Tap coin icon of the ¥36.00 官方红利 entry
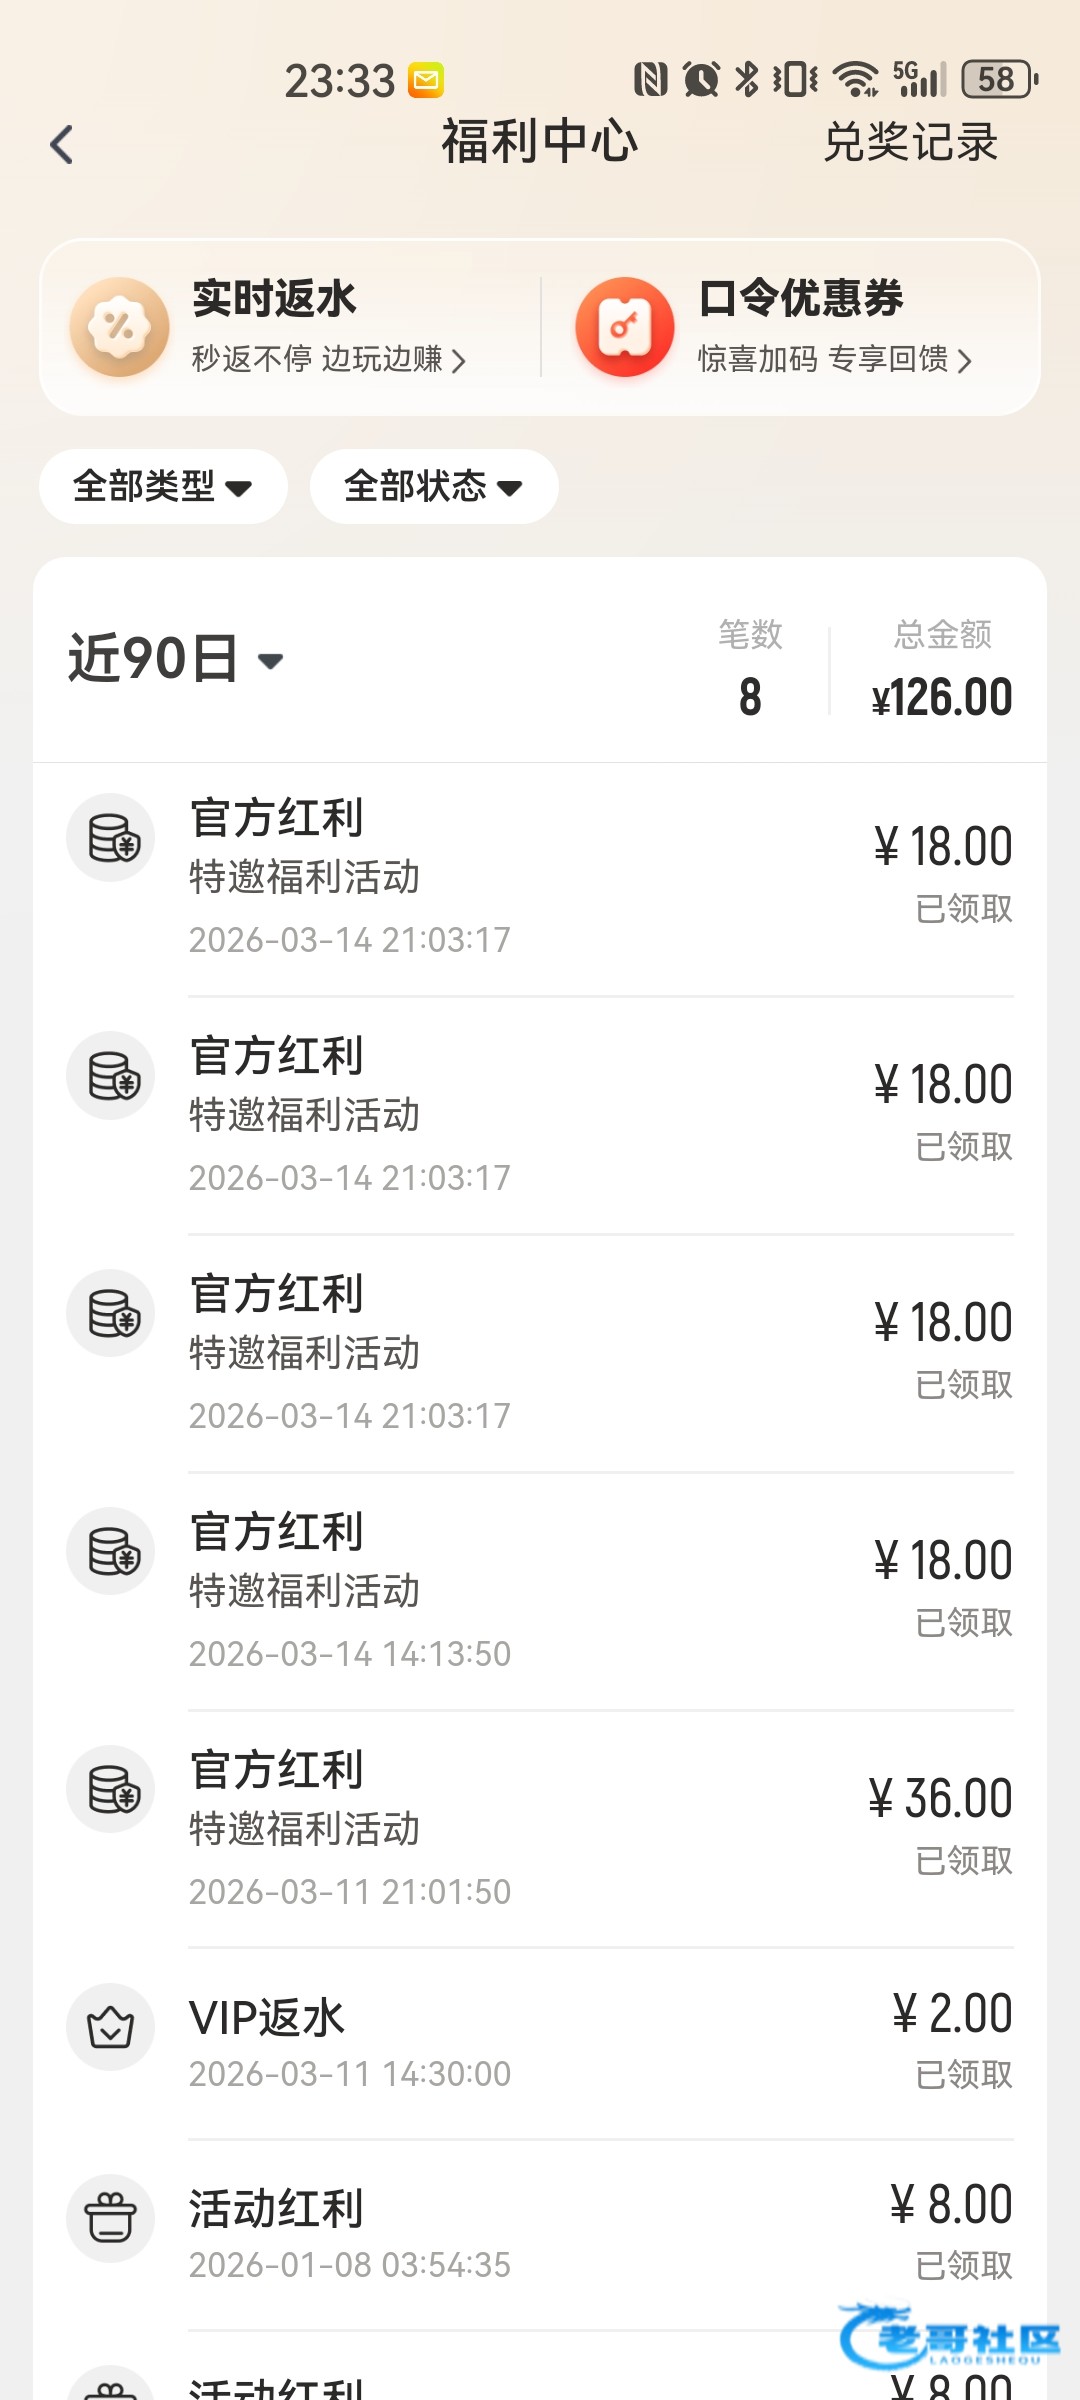This screenshot has height=2400, width=1080. 110,1789
